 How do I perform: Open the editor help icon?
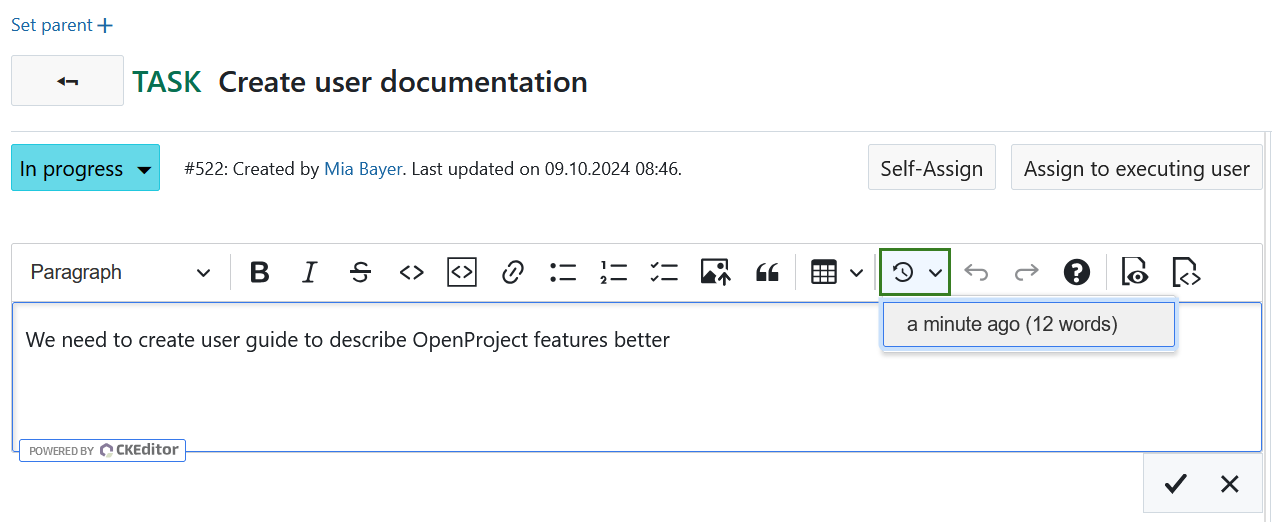pos(1076,272)
